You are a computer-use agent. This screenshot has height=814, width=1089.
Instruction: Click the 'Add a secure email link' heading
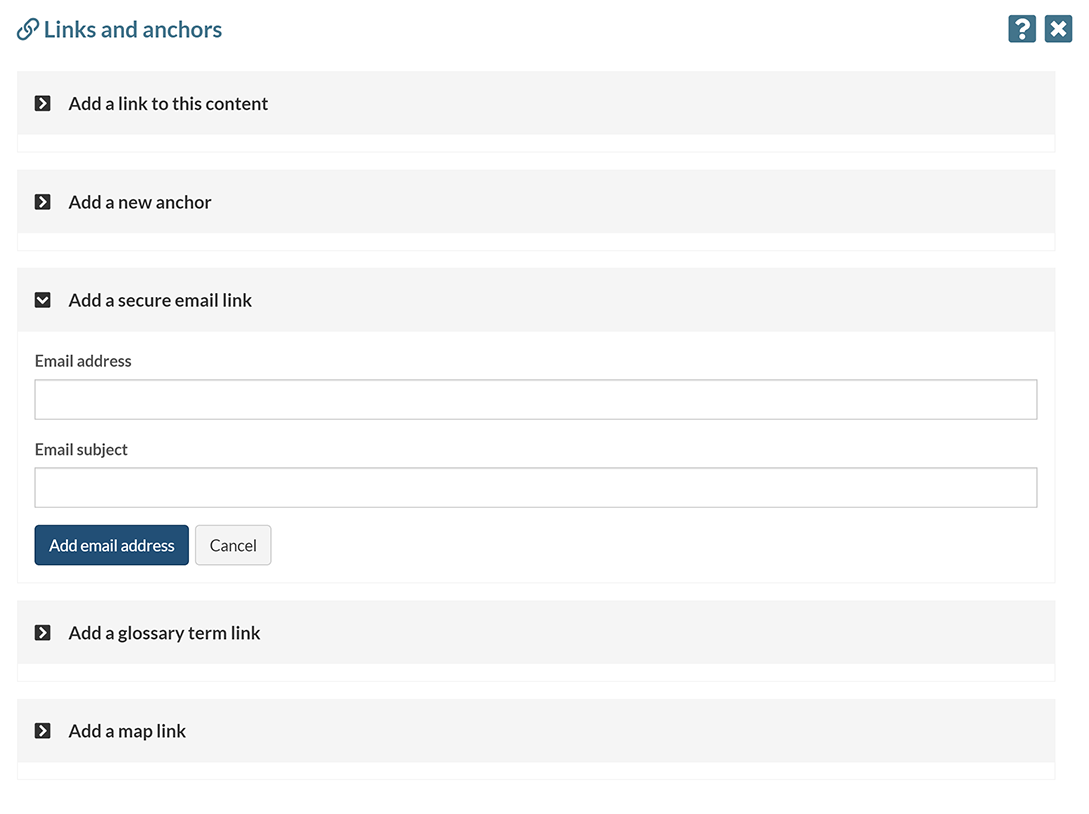(160, 300)
